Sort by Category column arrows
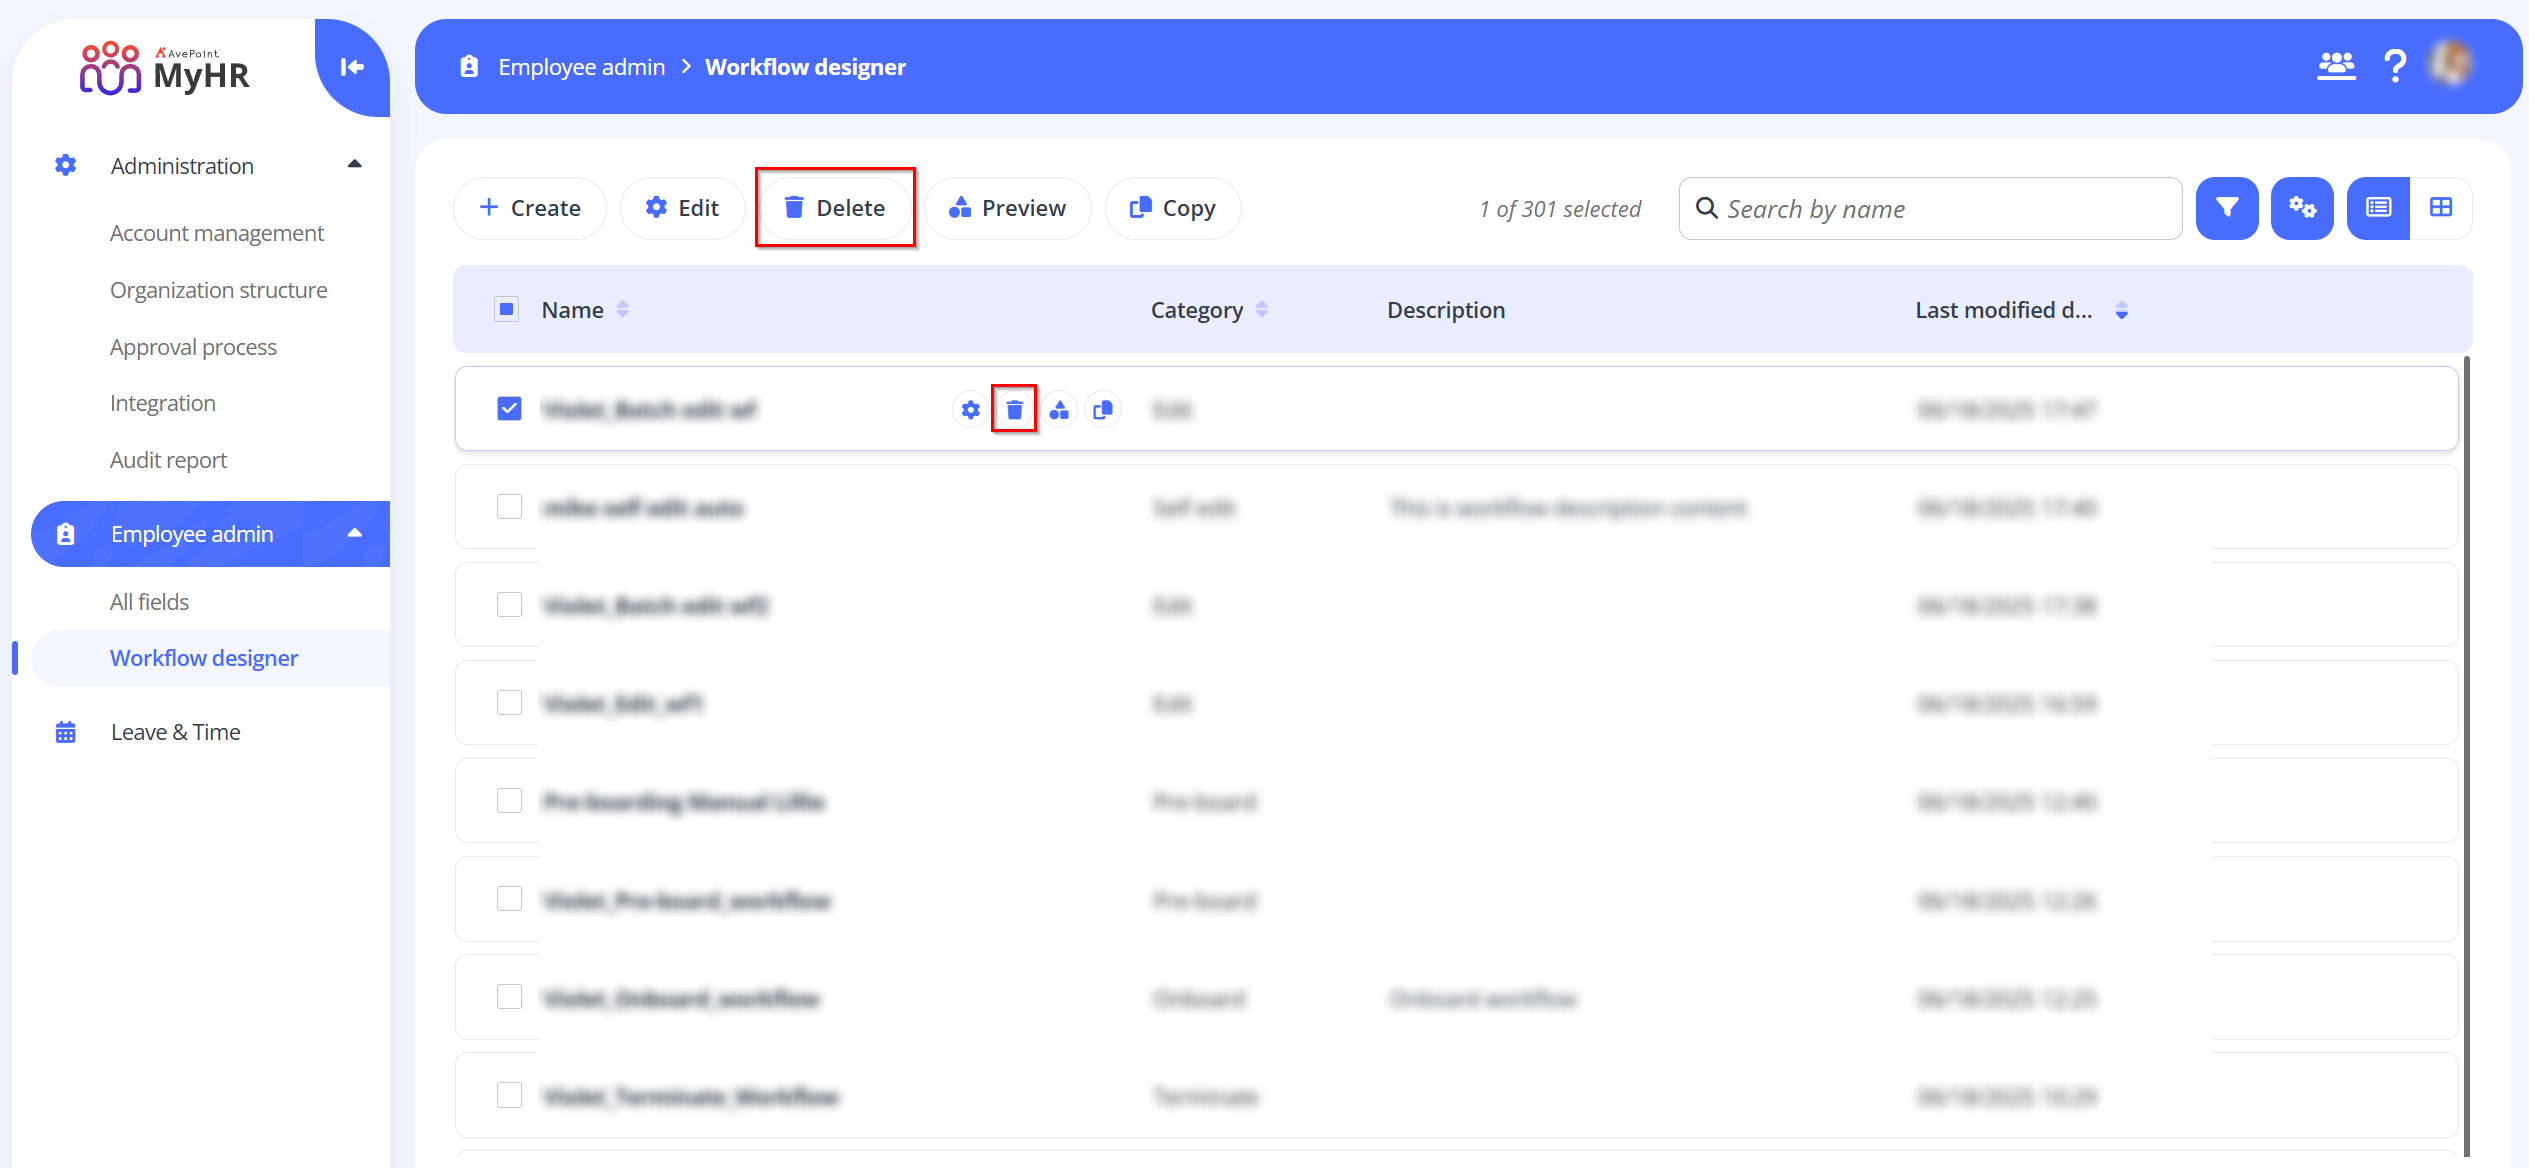The width and height of the screenshot is (2529, 1168). tap(1262, 309)
